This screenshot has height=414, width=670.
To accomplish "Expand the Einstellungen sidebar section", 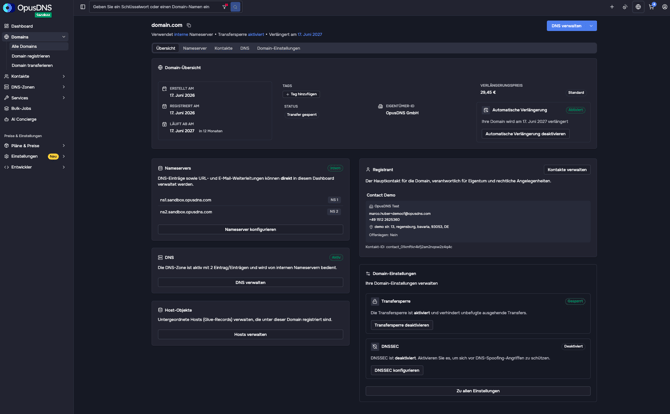I will coord(64,156).
